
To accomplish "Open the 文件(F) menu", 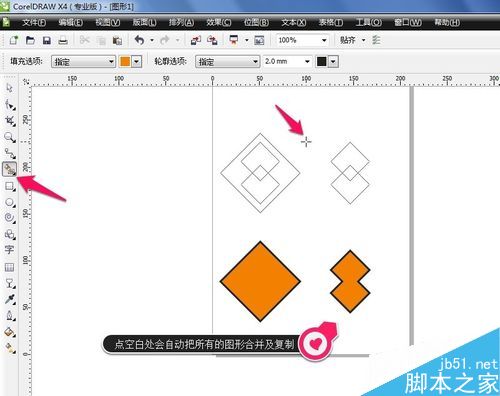I will tap(34, 23).
